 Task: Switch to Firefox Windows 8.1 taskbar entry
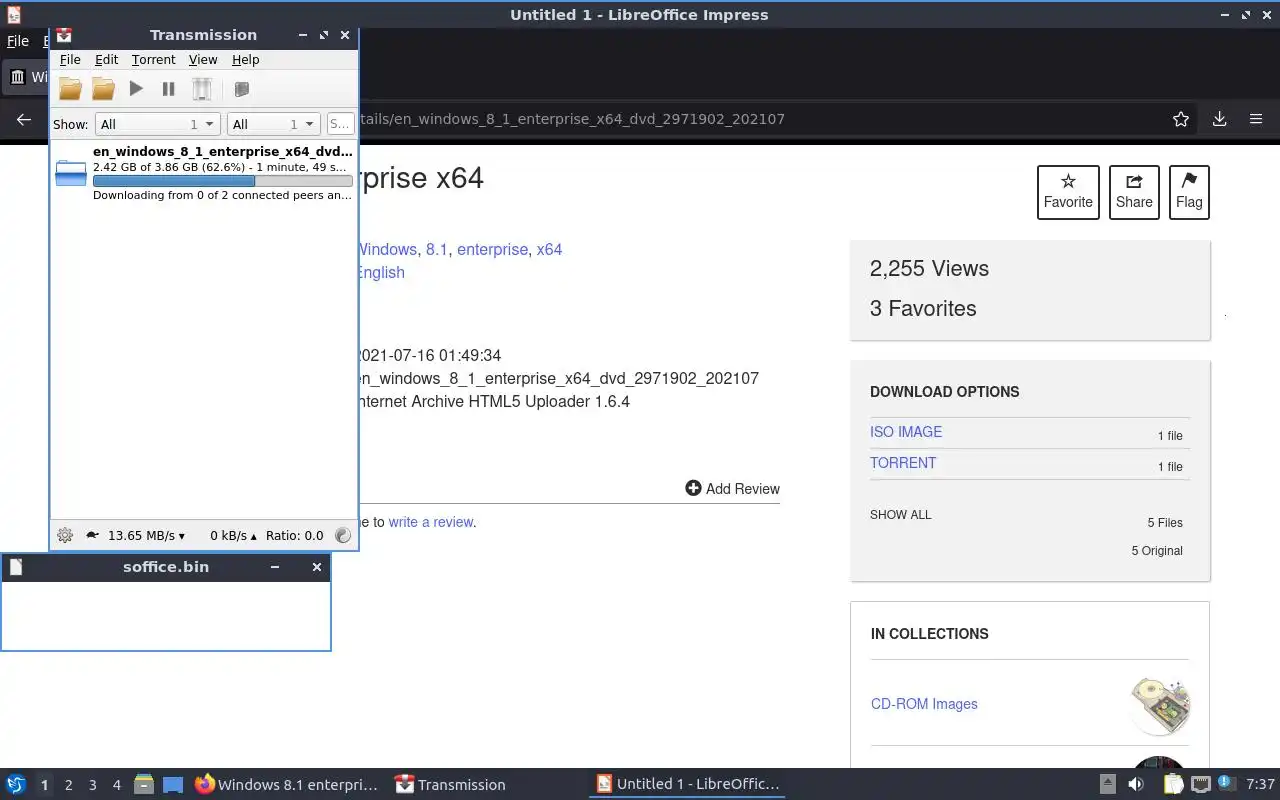point(286,785)
